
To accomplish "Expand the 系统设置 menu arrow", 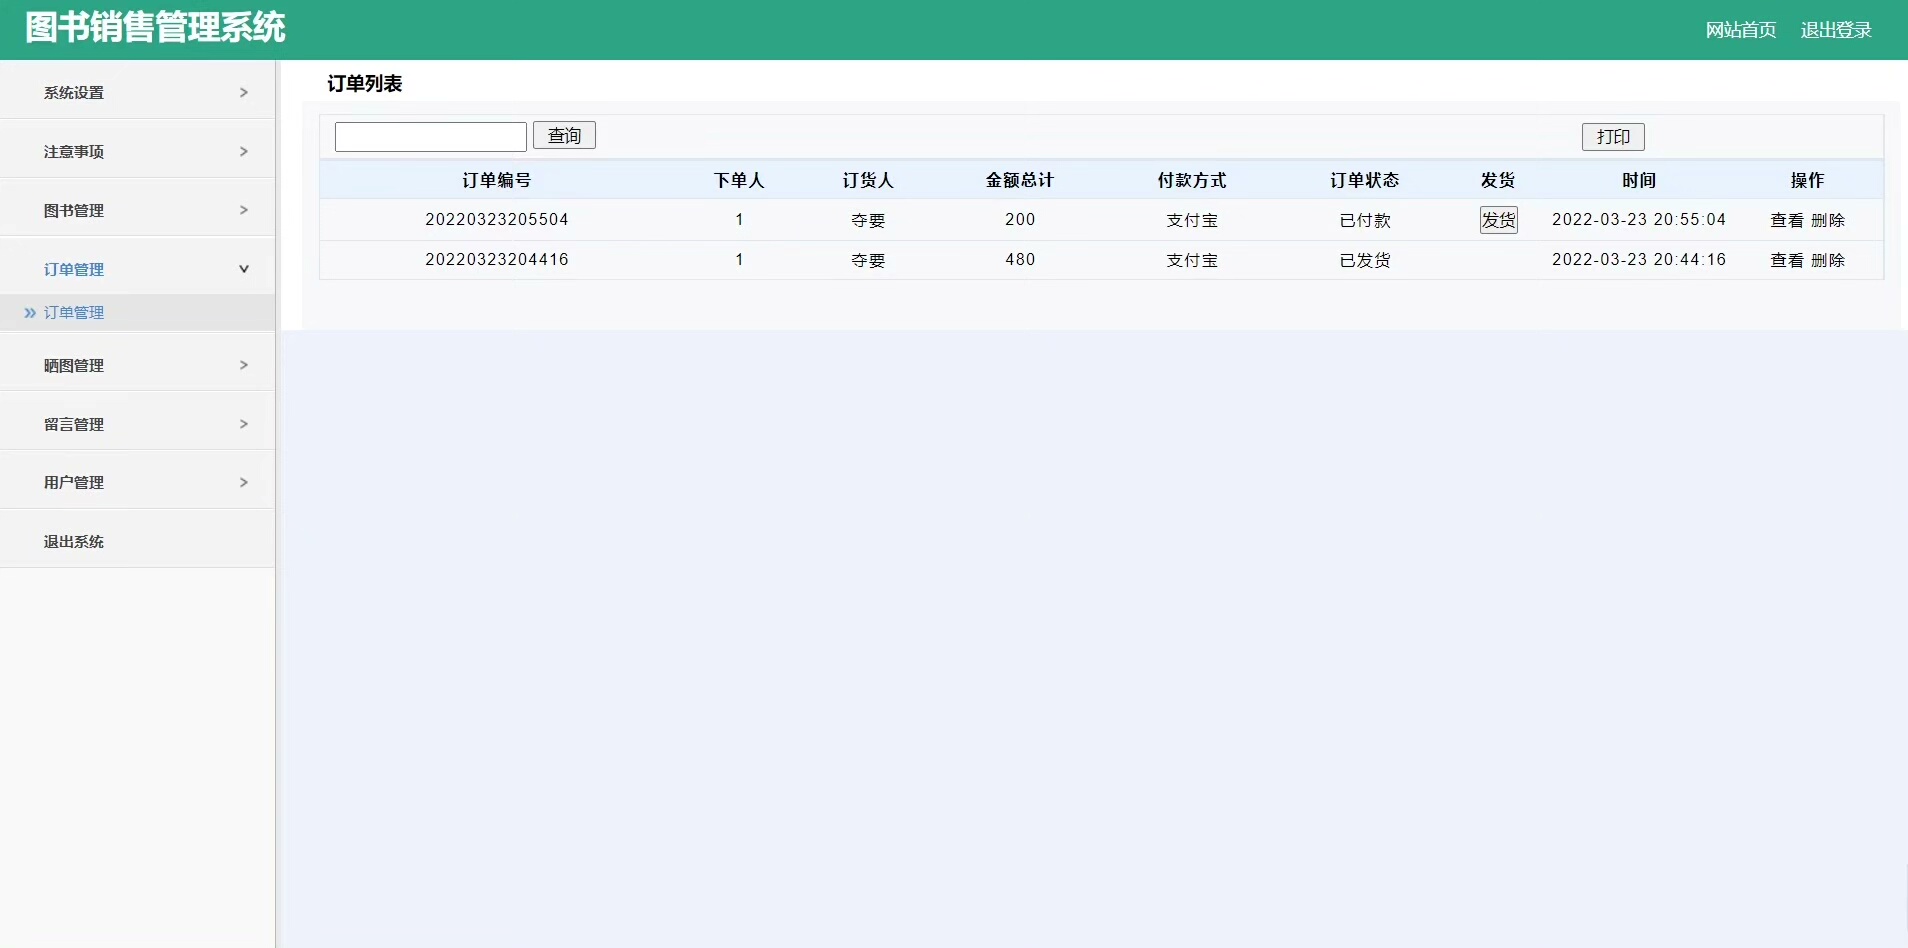I will 244,93.
